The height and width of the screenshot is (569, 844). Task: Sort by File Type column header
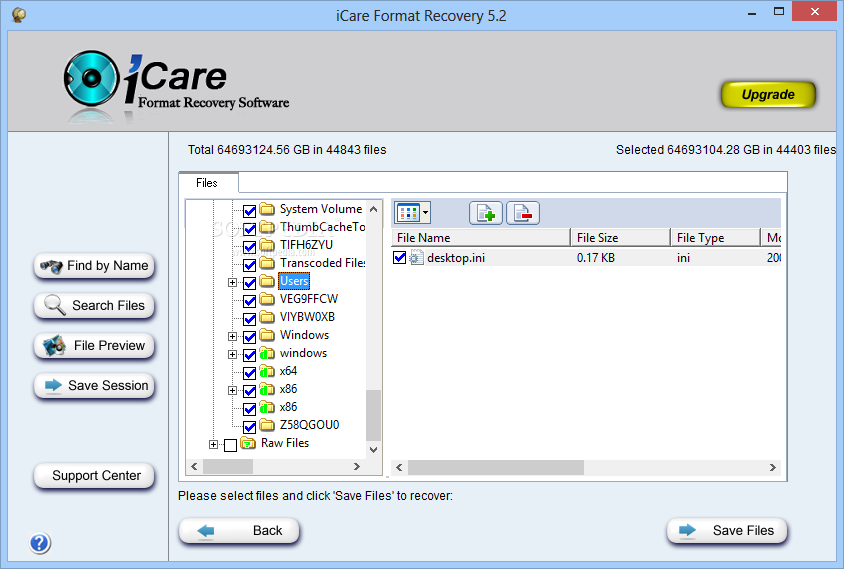(x=715, y=237)
